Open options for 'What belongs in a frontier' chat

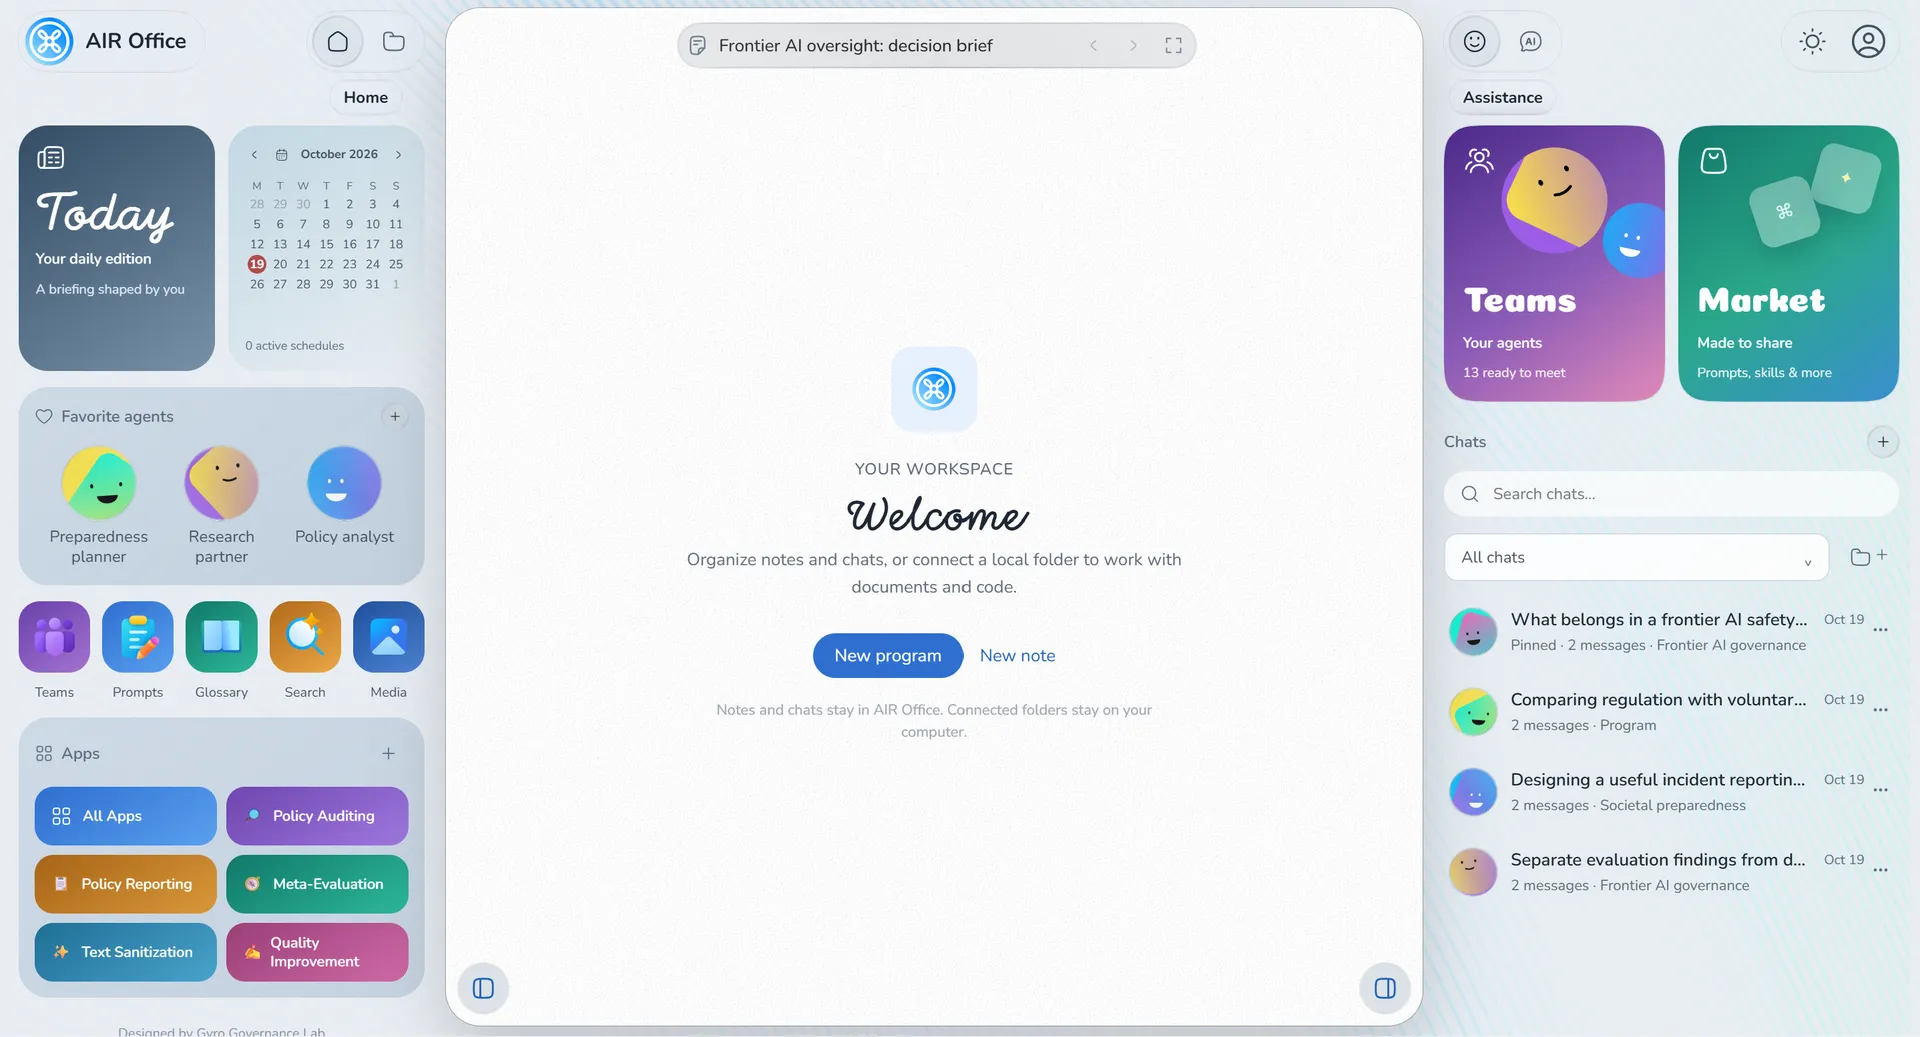coord(1880,630)
